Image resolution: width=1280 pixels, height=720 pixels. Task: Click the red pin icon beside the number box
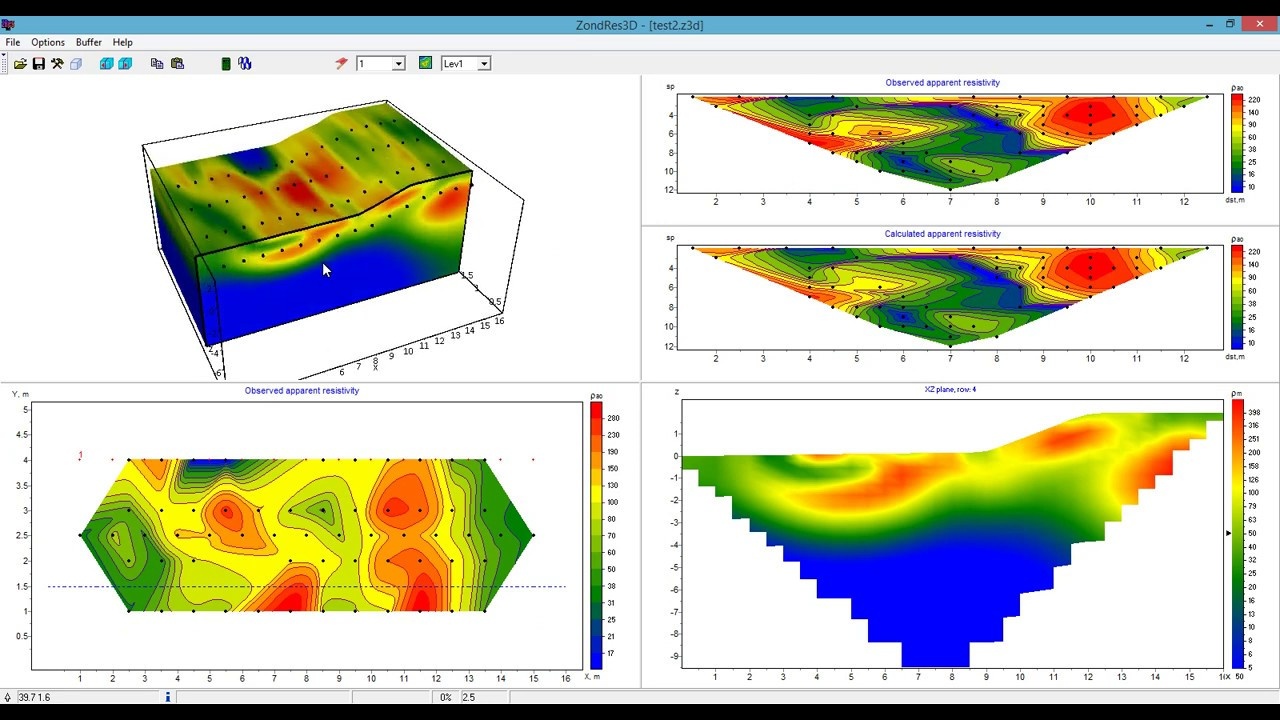point(341,63)
